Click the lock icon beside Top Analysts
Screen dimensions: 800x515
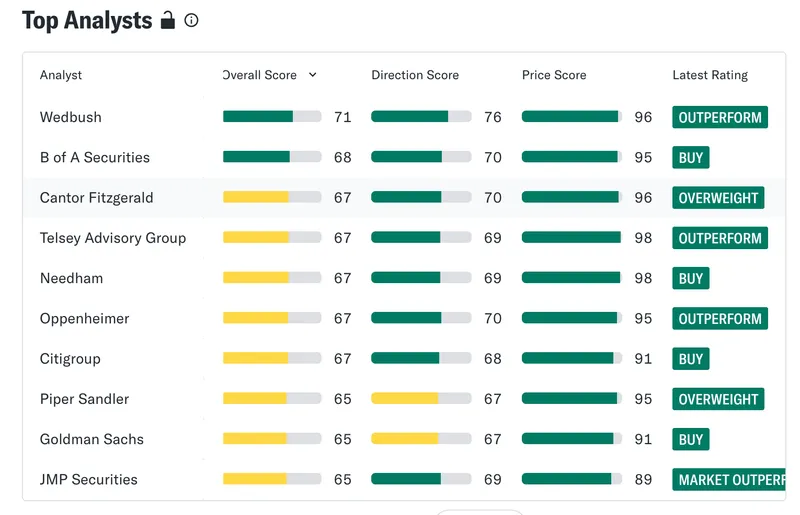click(168, 20)
